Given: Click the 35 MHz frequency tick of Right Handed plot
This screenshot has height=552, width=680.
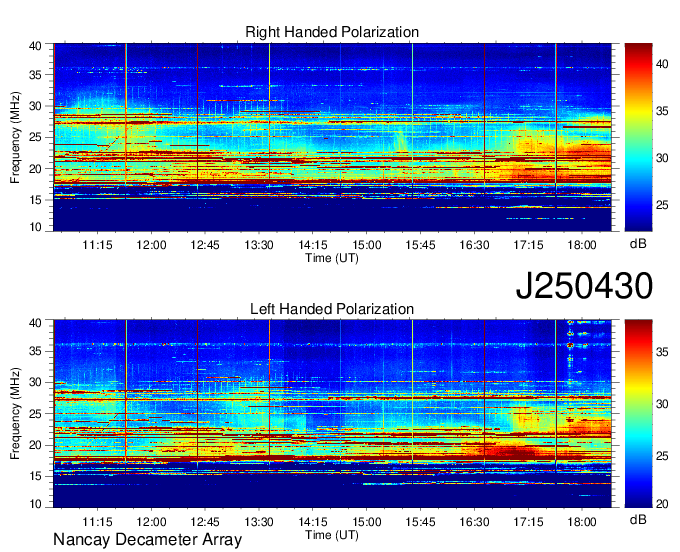Looking at the screenshot, I should pos(36,75).
